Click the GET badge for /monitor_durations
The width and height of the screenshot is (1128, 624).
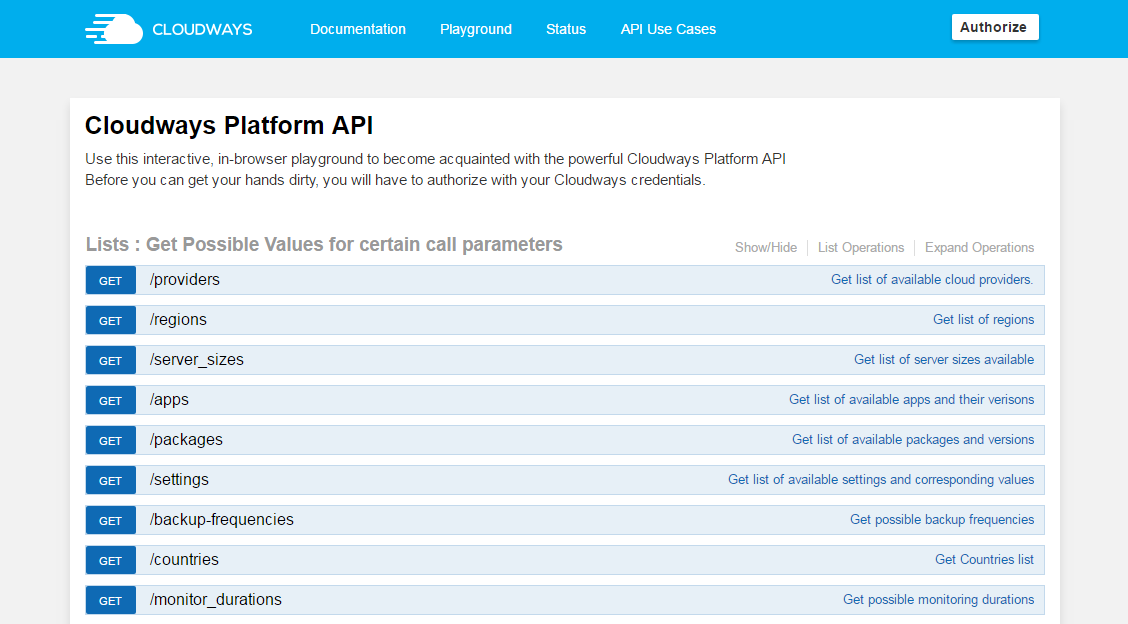111,600
